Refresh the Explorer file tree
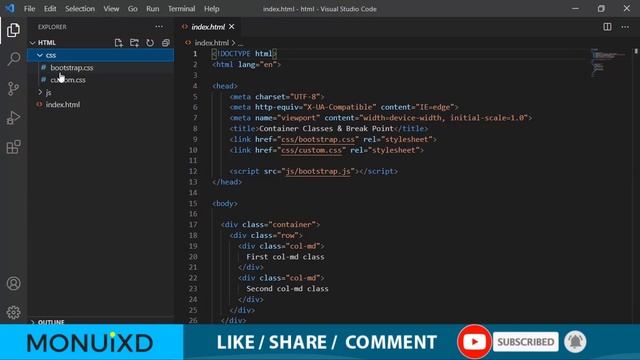Viewport: 640px width, 360px height. pyautogui.click(x=150, y=43)
